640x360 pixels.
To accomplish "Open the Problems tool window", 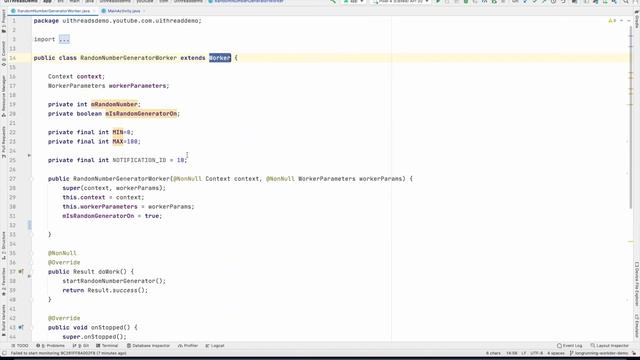I will (50, 346).
